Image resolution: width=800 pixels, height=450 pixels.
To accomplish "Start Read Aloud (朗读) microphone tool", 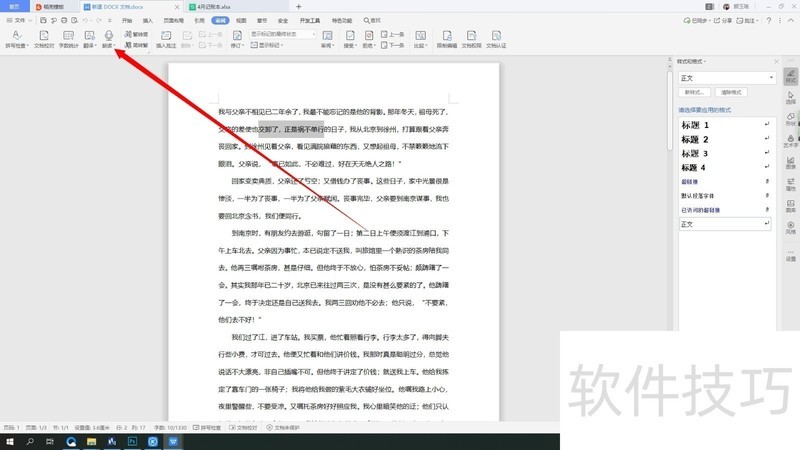I will click(108, 36).
